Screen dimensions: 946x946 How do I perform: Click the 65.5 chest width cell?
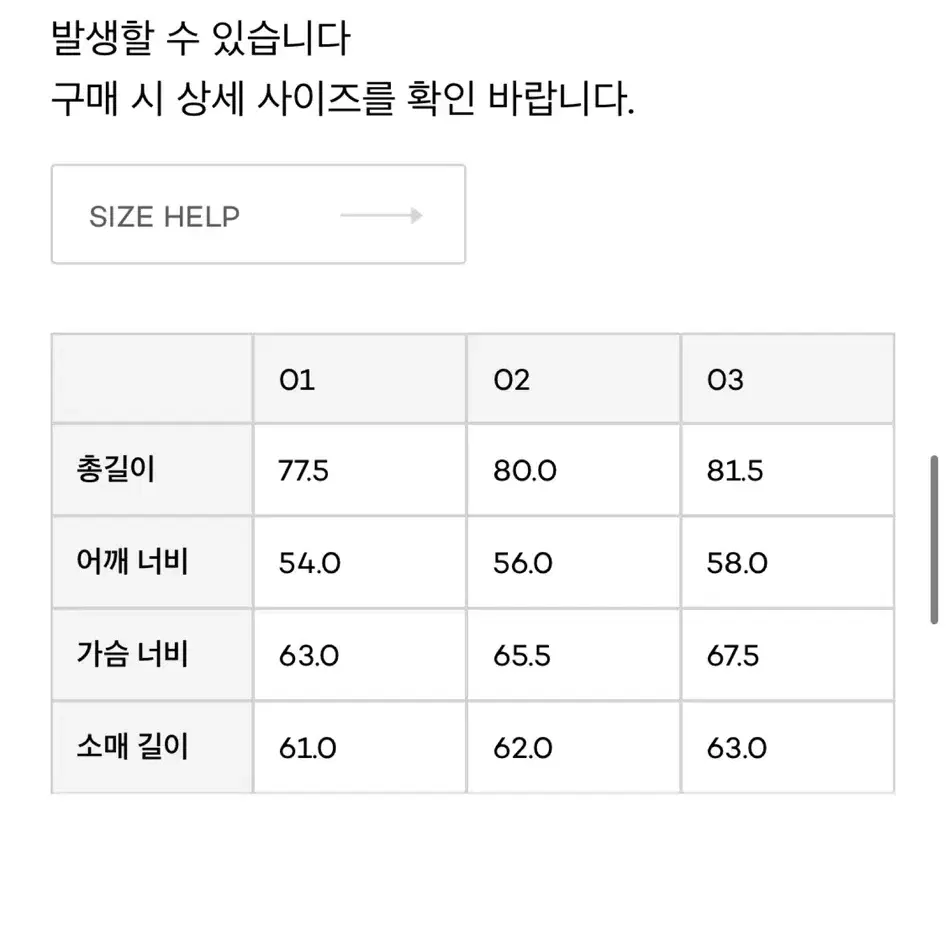point(574,655)
